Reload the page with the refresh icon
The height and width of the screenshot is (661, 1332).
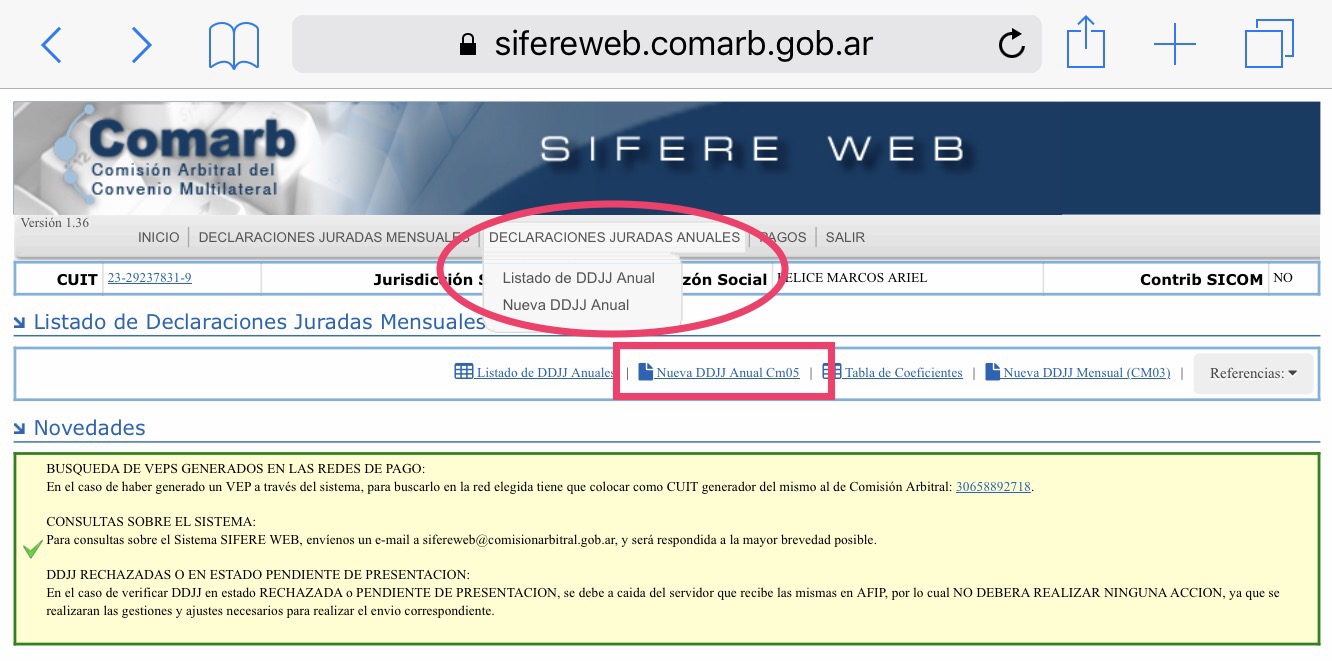pos(1012,44)
